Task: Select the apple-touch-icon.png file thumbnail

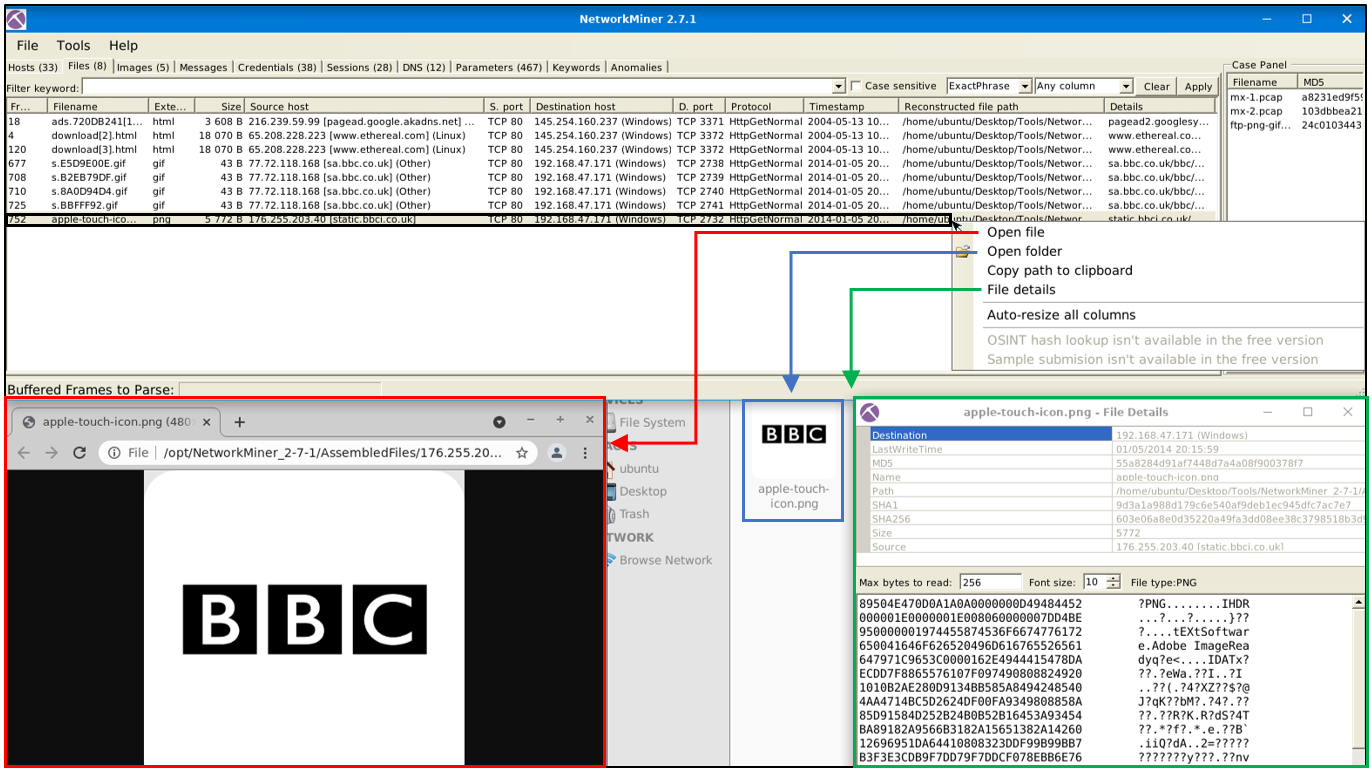Action: (794, 462)
